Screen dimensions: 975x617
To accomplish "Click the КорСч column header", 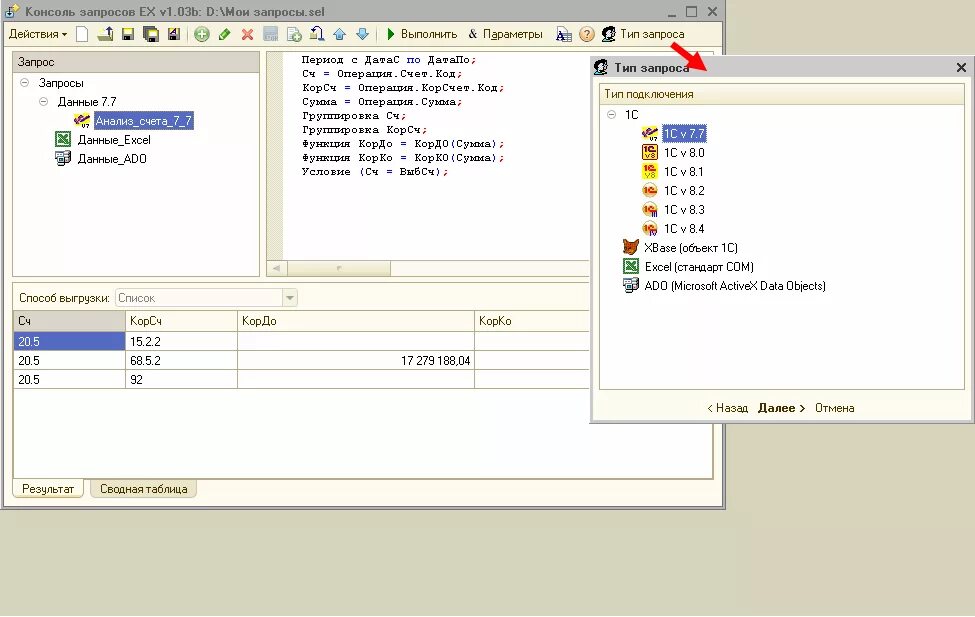I will point(181,321).
